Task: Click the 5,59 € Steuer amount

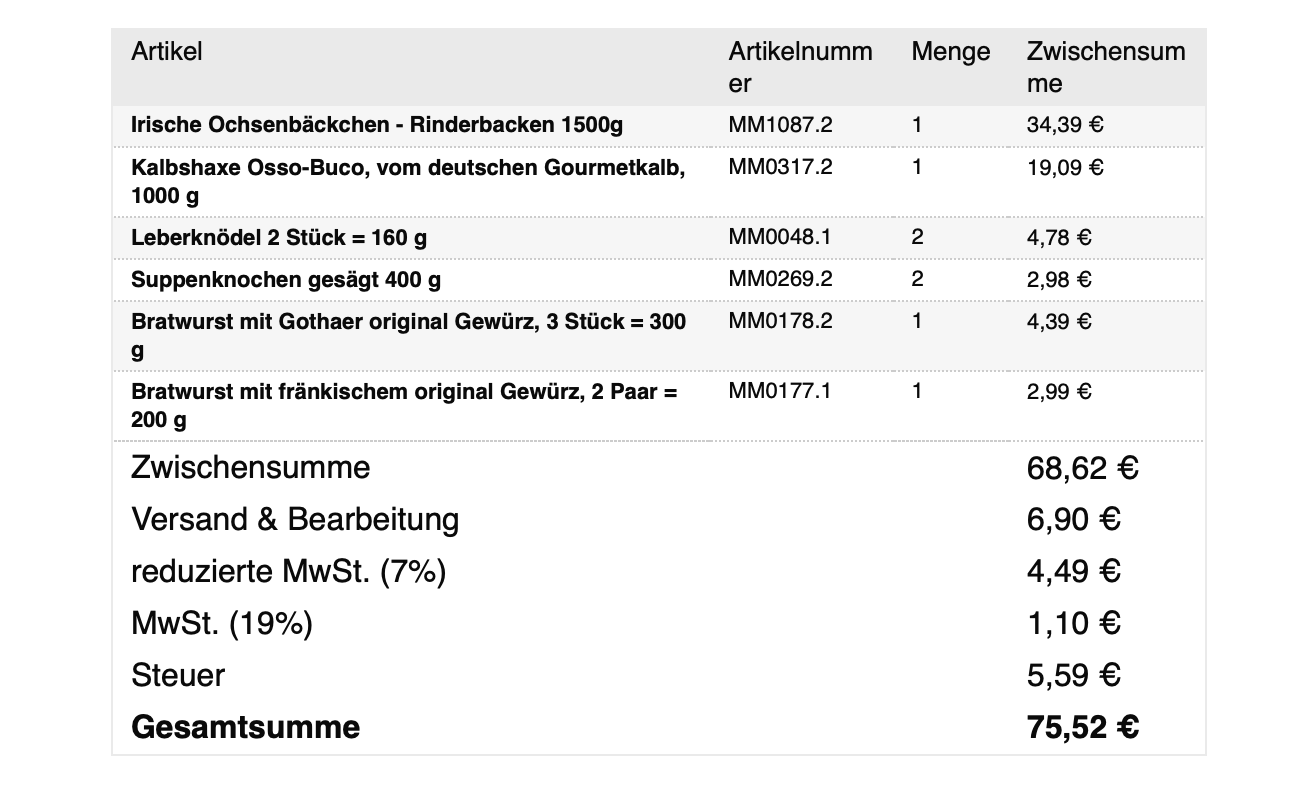Action: click(1073, 676)
